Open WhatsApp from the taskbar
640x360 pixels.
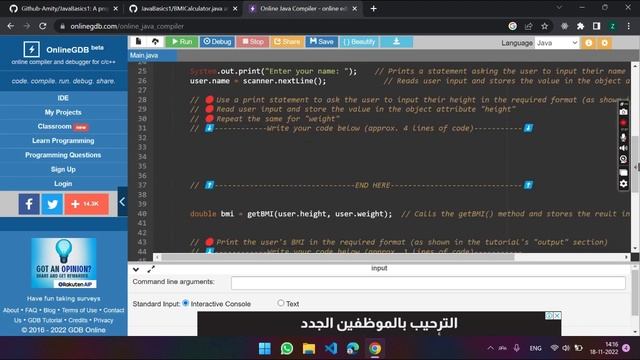287,349
